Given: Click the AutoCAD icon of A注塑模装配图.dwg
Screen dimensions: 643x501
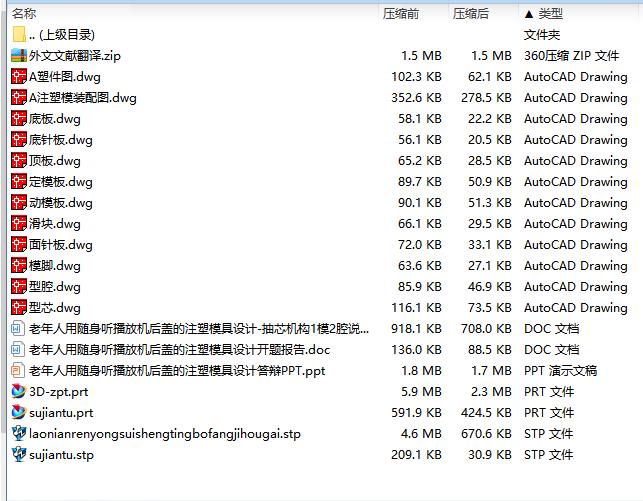Looking at the screenshot, I should click(19, 98).
